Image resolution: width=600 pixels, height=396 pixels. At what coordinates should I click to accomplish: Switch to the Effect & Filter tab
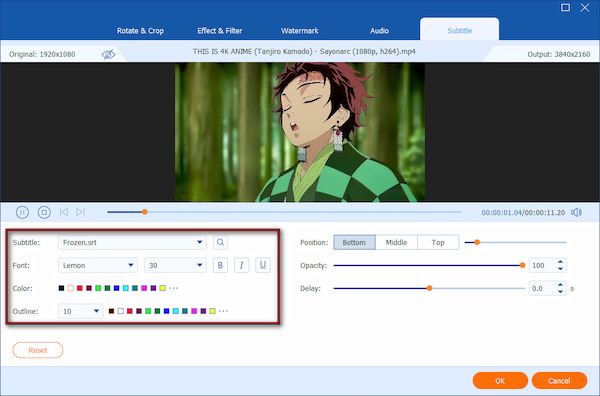220,31
